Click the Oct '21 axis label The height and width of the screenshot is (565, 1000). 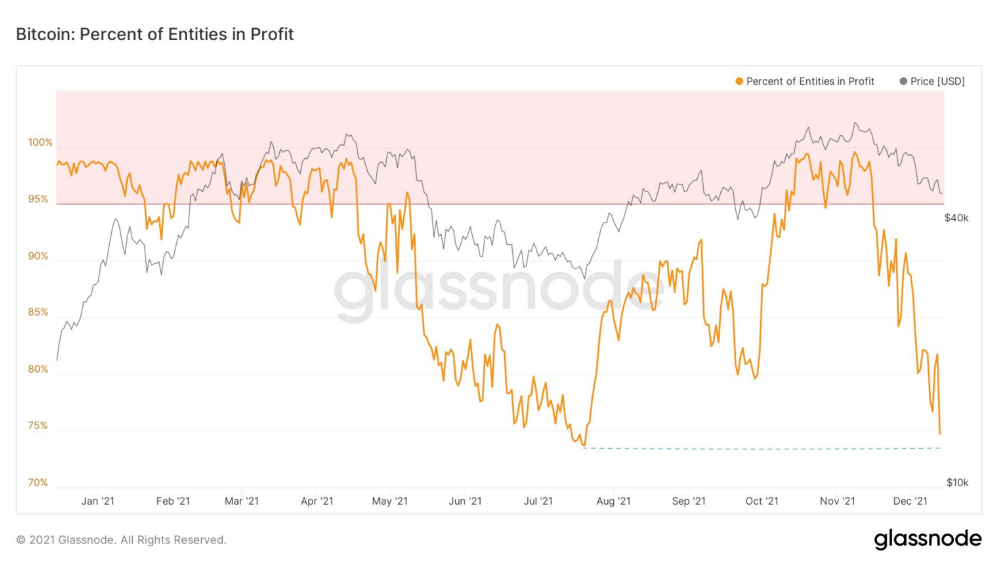tap(761, 501)
